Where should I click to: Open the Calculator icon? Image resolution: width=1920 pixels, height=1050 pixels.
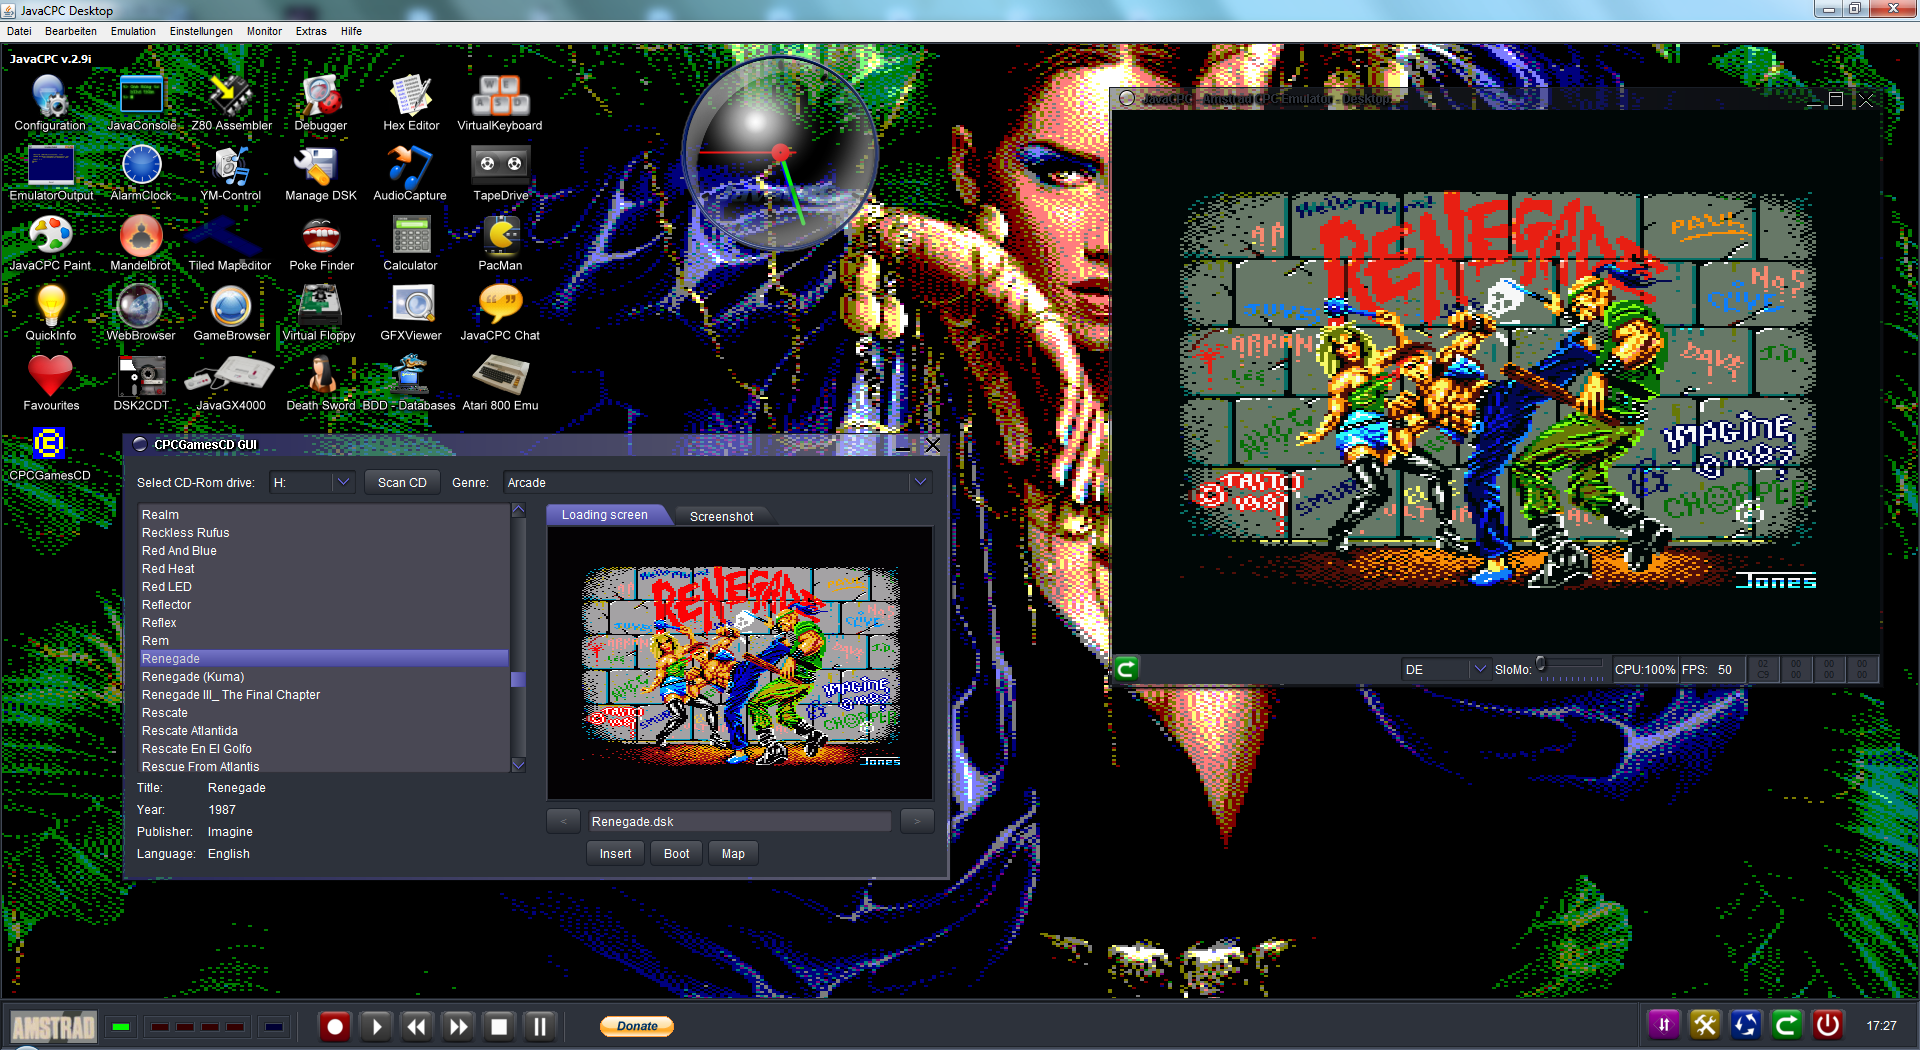[411, 243]
